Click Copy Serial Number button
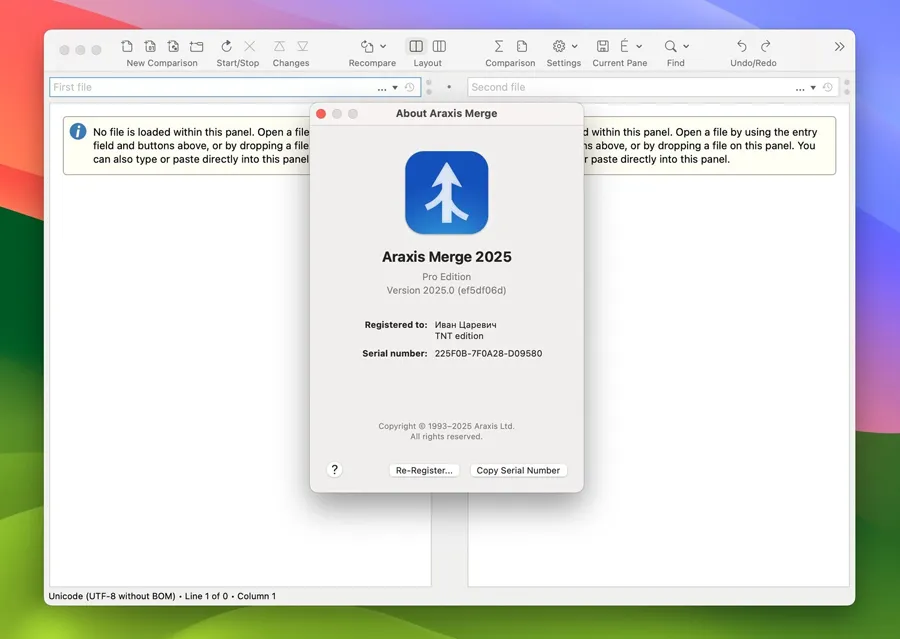The height and width of the screenshot is (639, 900). coord(518,470)
